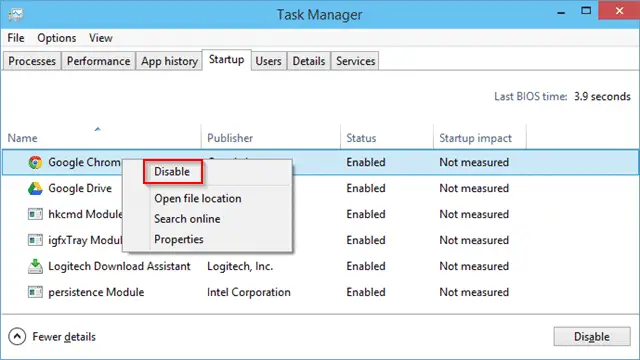Click the Logitech Download Assistant icon
This screenshot has width=640, height=360.
point(35,266)
